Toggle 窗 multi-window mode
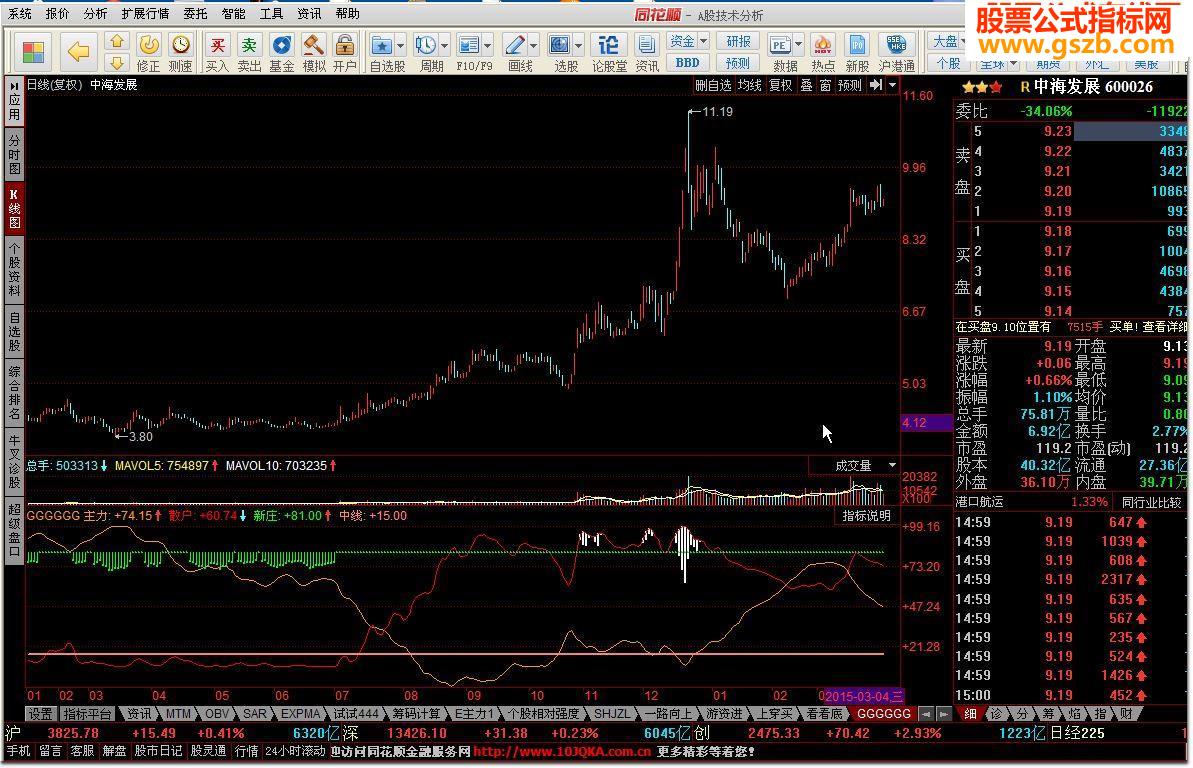 click(825, 84)
